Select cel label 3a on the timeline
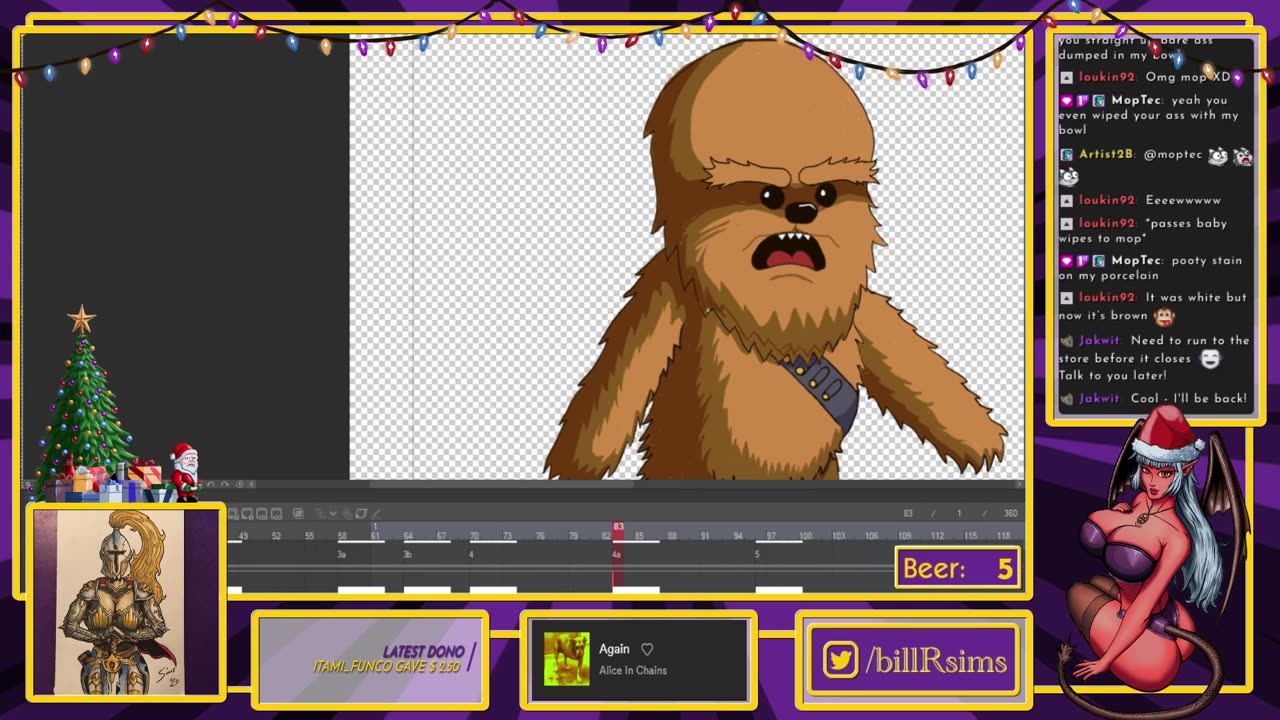 click(341, 555)
